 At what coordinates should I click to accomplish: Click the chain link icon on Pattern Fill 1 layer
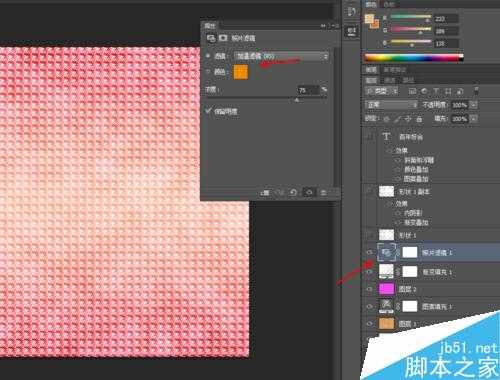[398, 306]
